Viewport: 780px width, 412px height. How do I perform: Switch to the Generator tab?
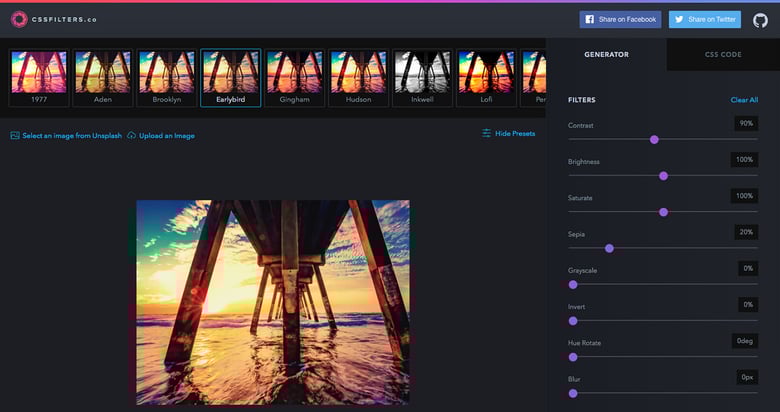tap(606, 55)
